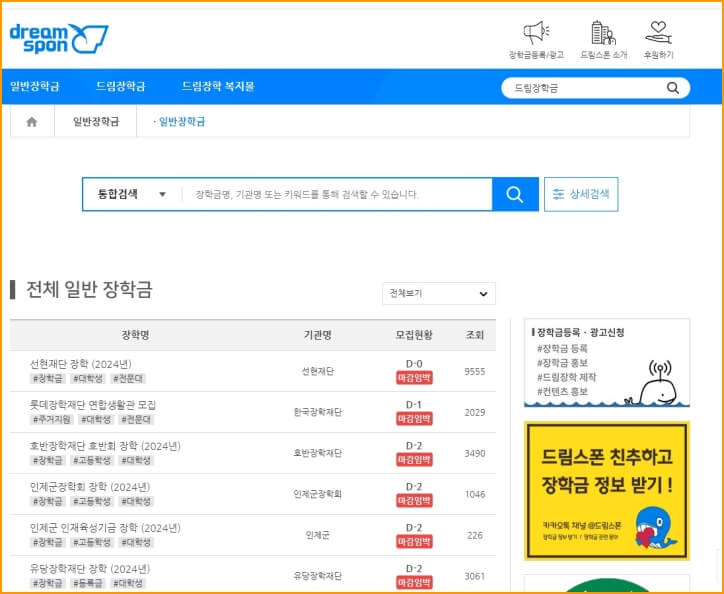Click the main scholarship search input field
This screenshot has height=594, width=724.
tap(337, 194)
